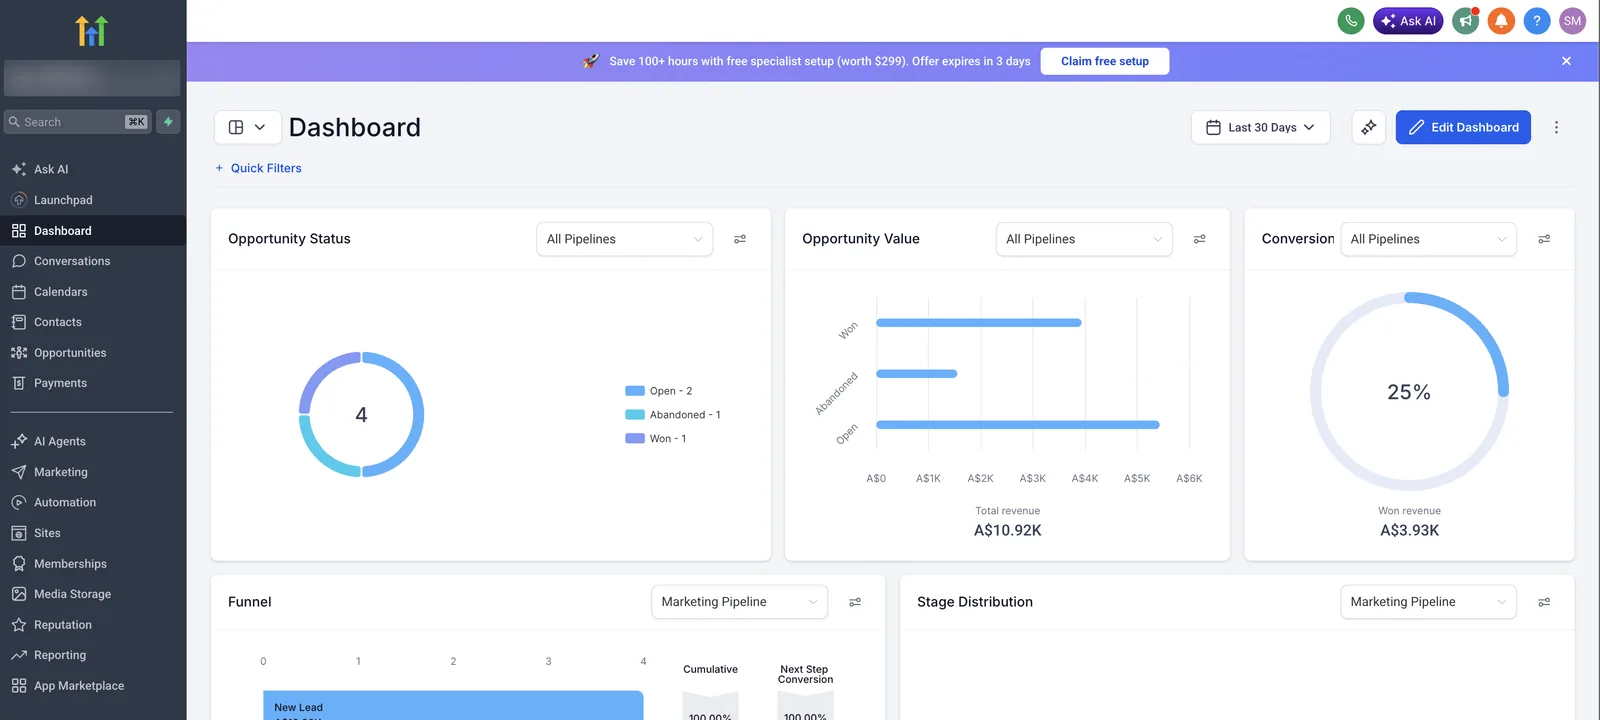Viewport: 1600px width, 720px height.
Task: Click the blue help question mark icon
Action: (1537, 21)
